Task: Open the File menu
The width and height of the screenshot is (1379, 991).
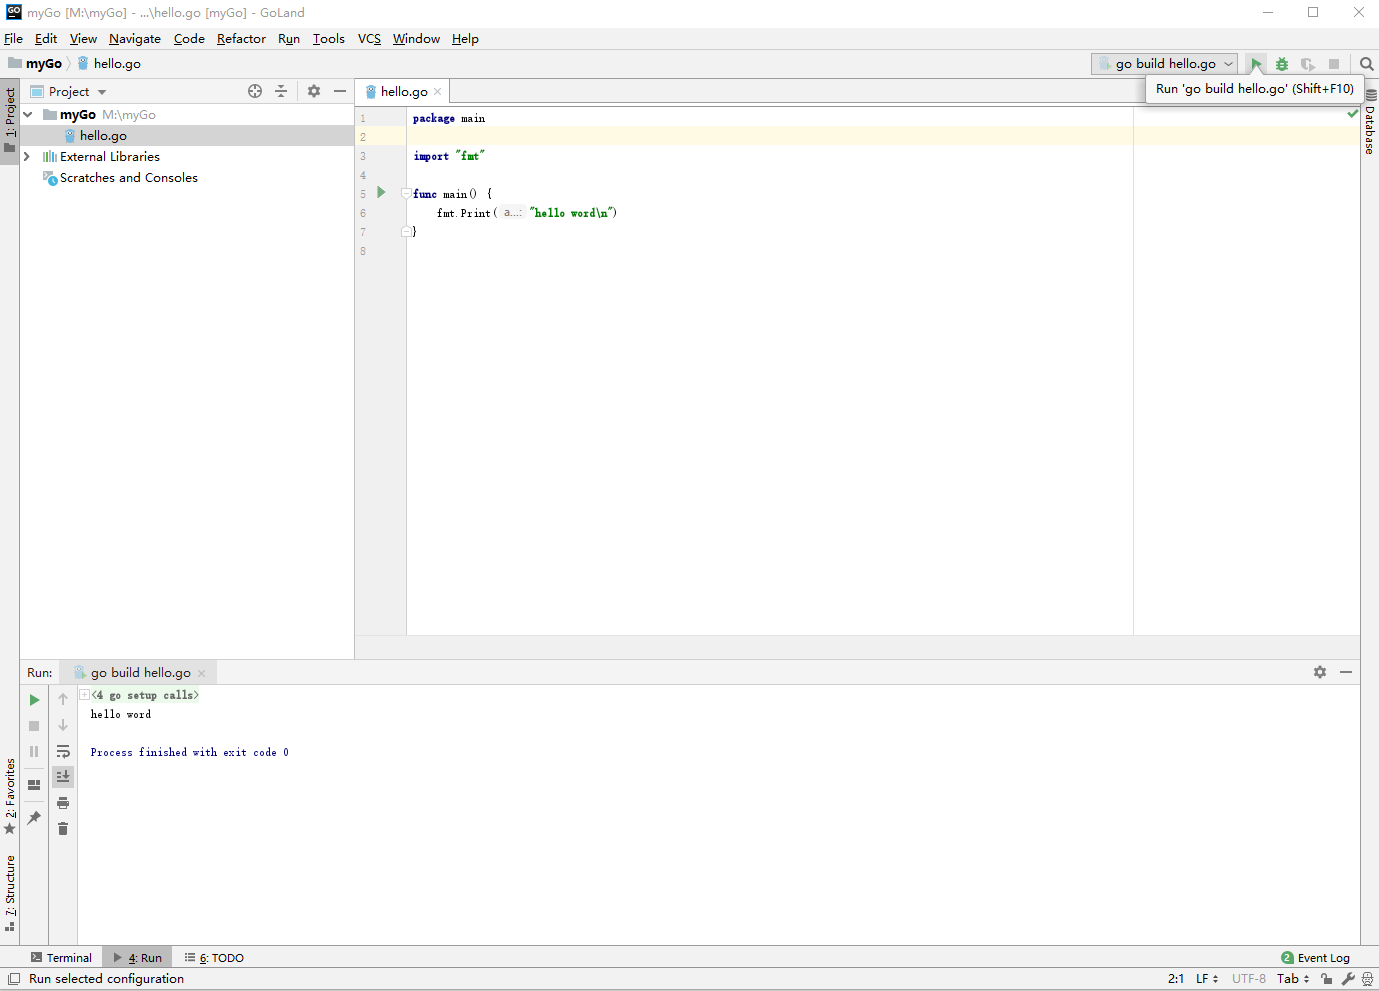Action: (14, 39)
